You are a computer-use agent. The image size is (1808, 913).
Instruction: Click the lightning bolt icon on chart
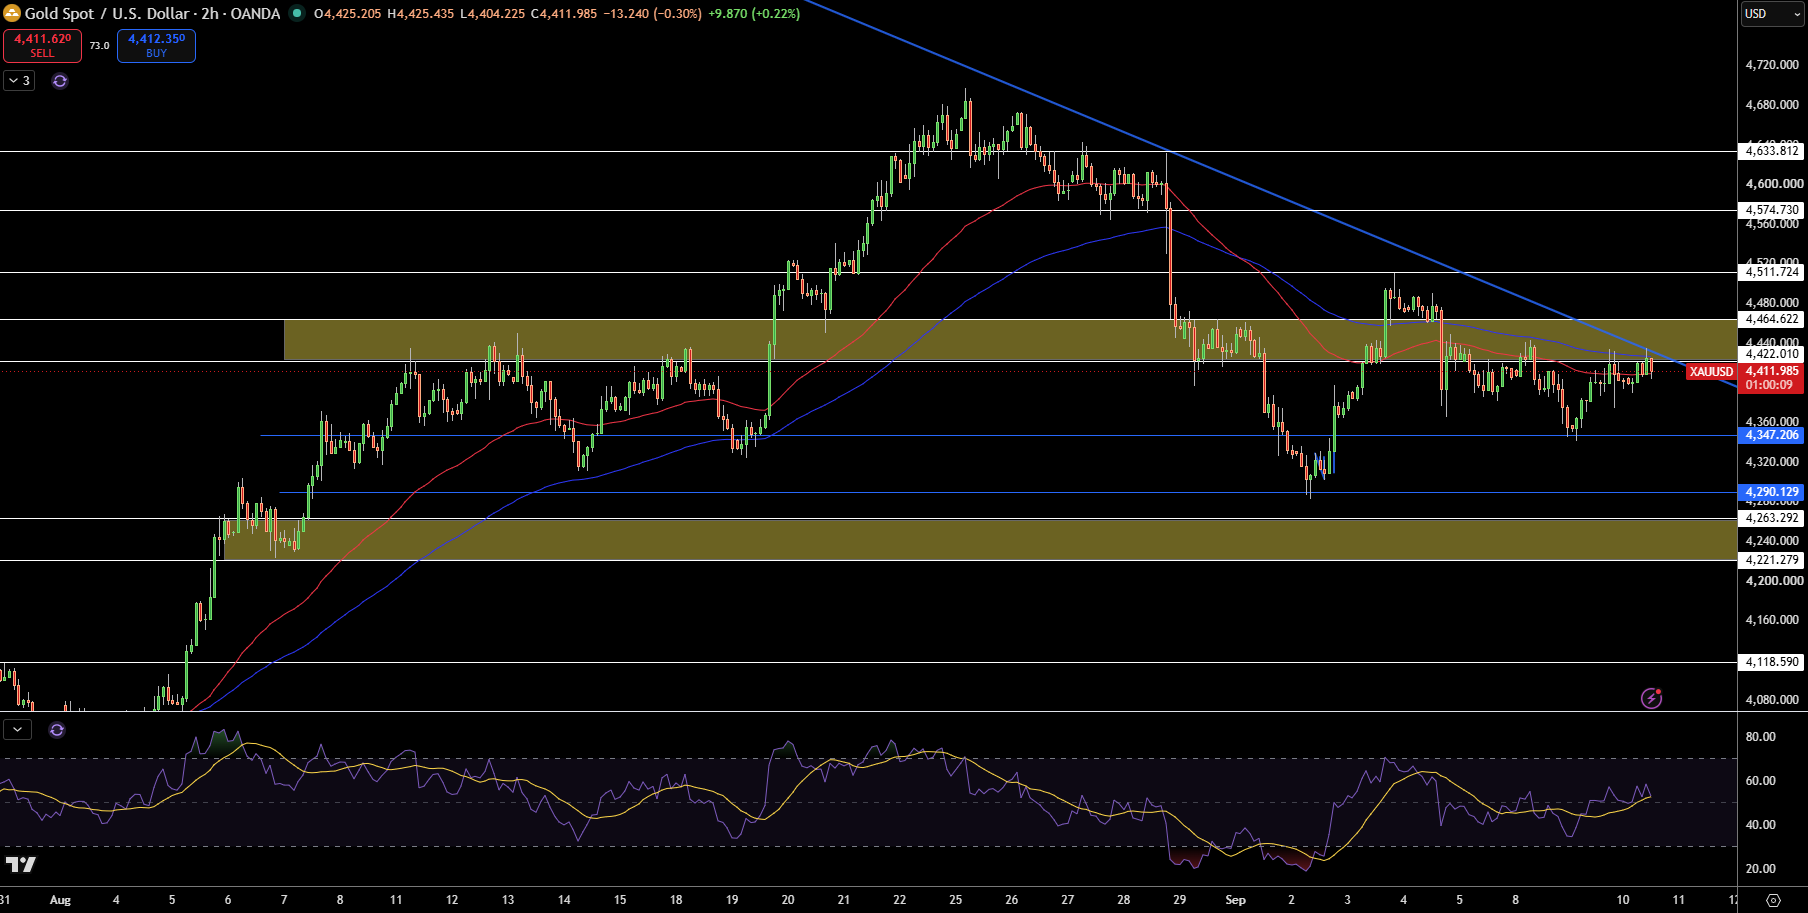click(x=1651, y=698)
